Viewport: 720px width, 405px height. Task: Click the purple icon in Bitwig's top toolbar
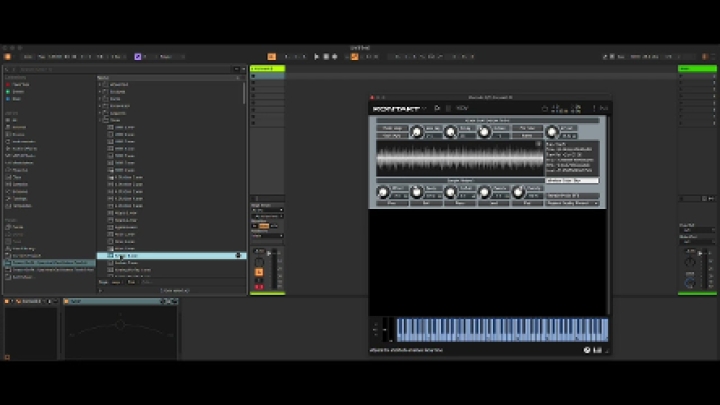[137, 56]
